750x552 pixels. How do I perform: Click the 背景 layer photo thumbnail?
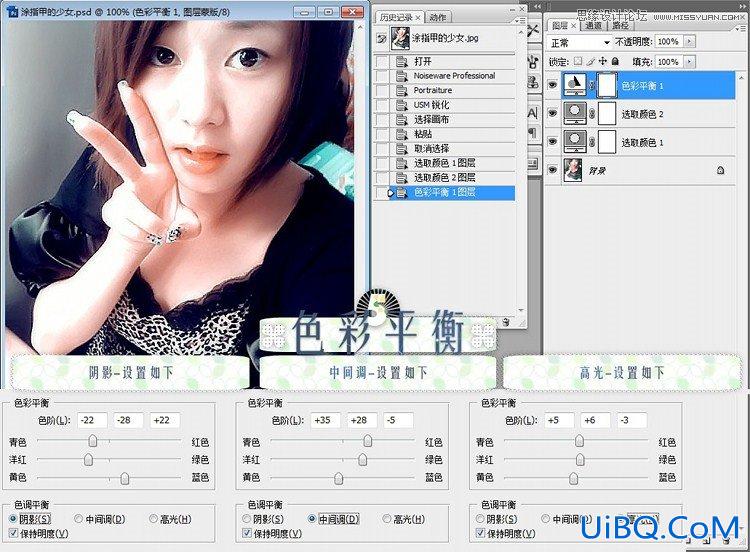point(573,170)
